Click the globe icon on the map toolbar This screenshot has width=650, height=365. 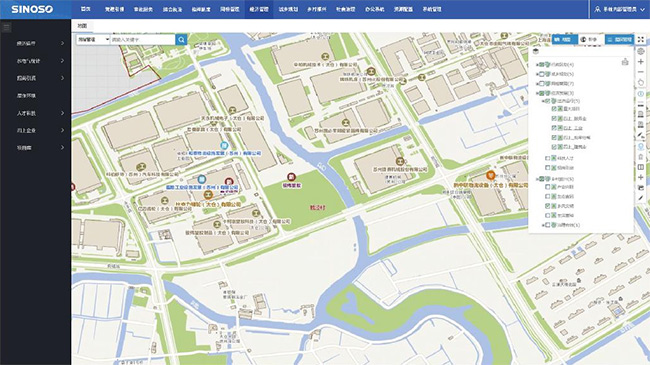point(640,51)
